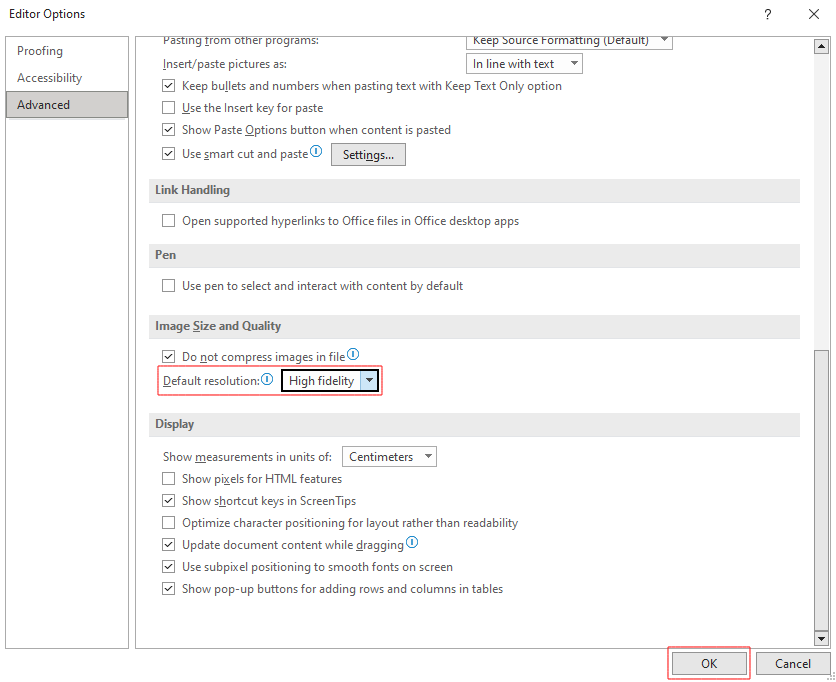Click the vertical scrollbar thumb

(x=821, y=490)
